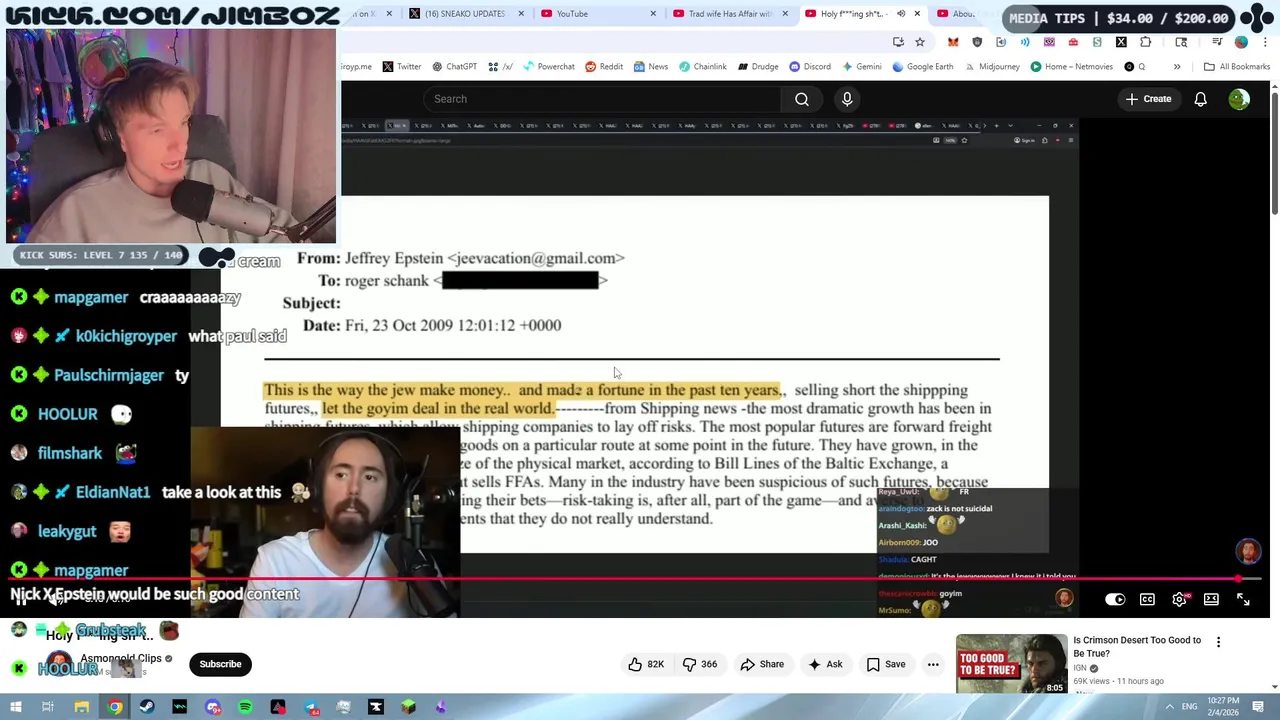The width and height of the screenshot is (1280, 720).
Task: Open Google Earth bookmark
Action: tap(923, 67)
